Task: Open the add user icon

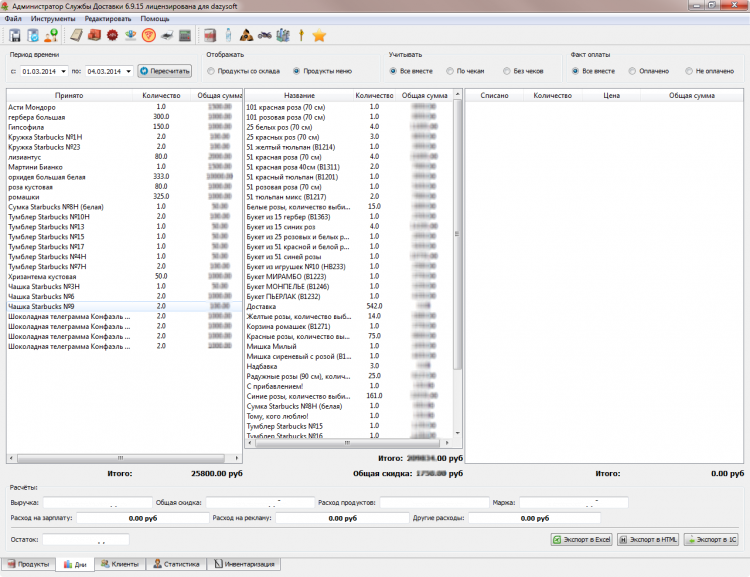Action: click(51, 35)
